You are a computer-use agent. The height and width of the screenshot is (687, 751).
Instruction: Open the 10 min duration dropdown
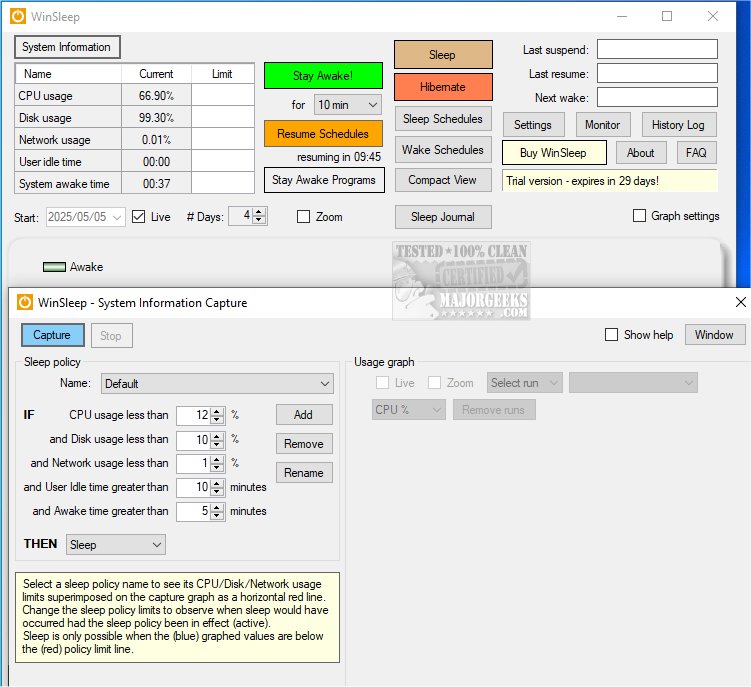(348, 104)
